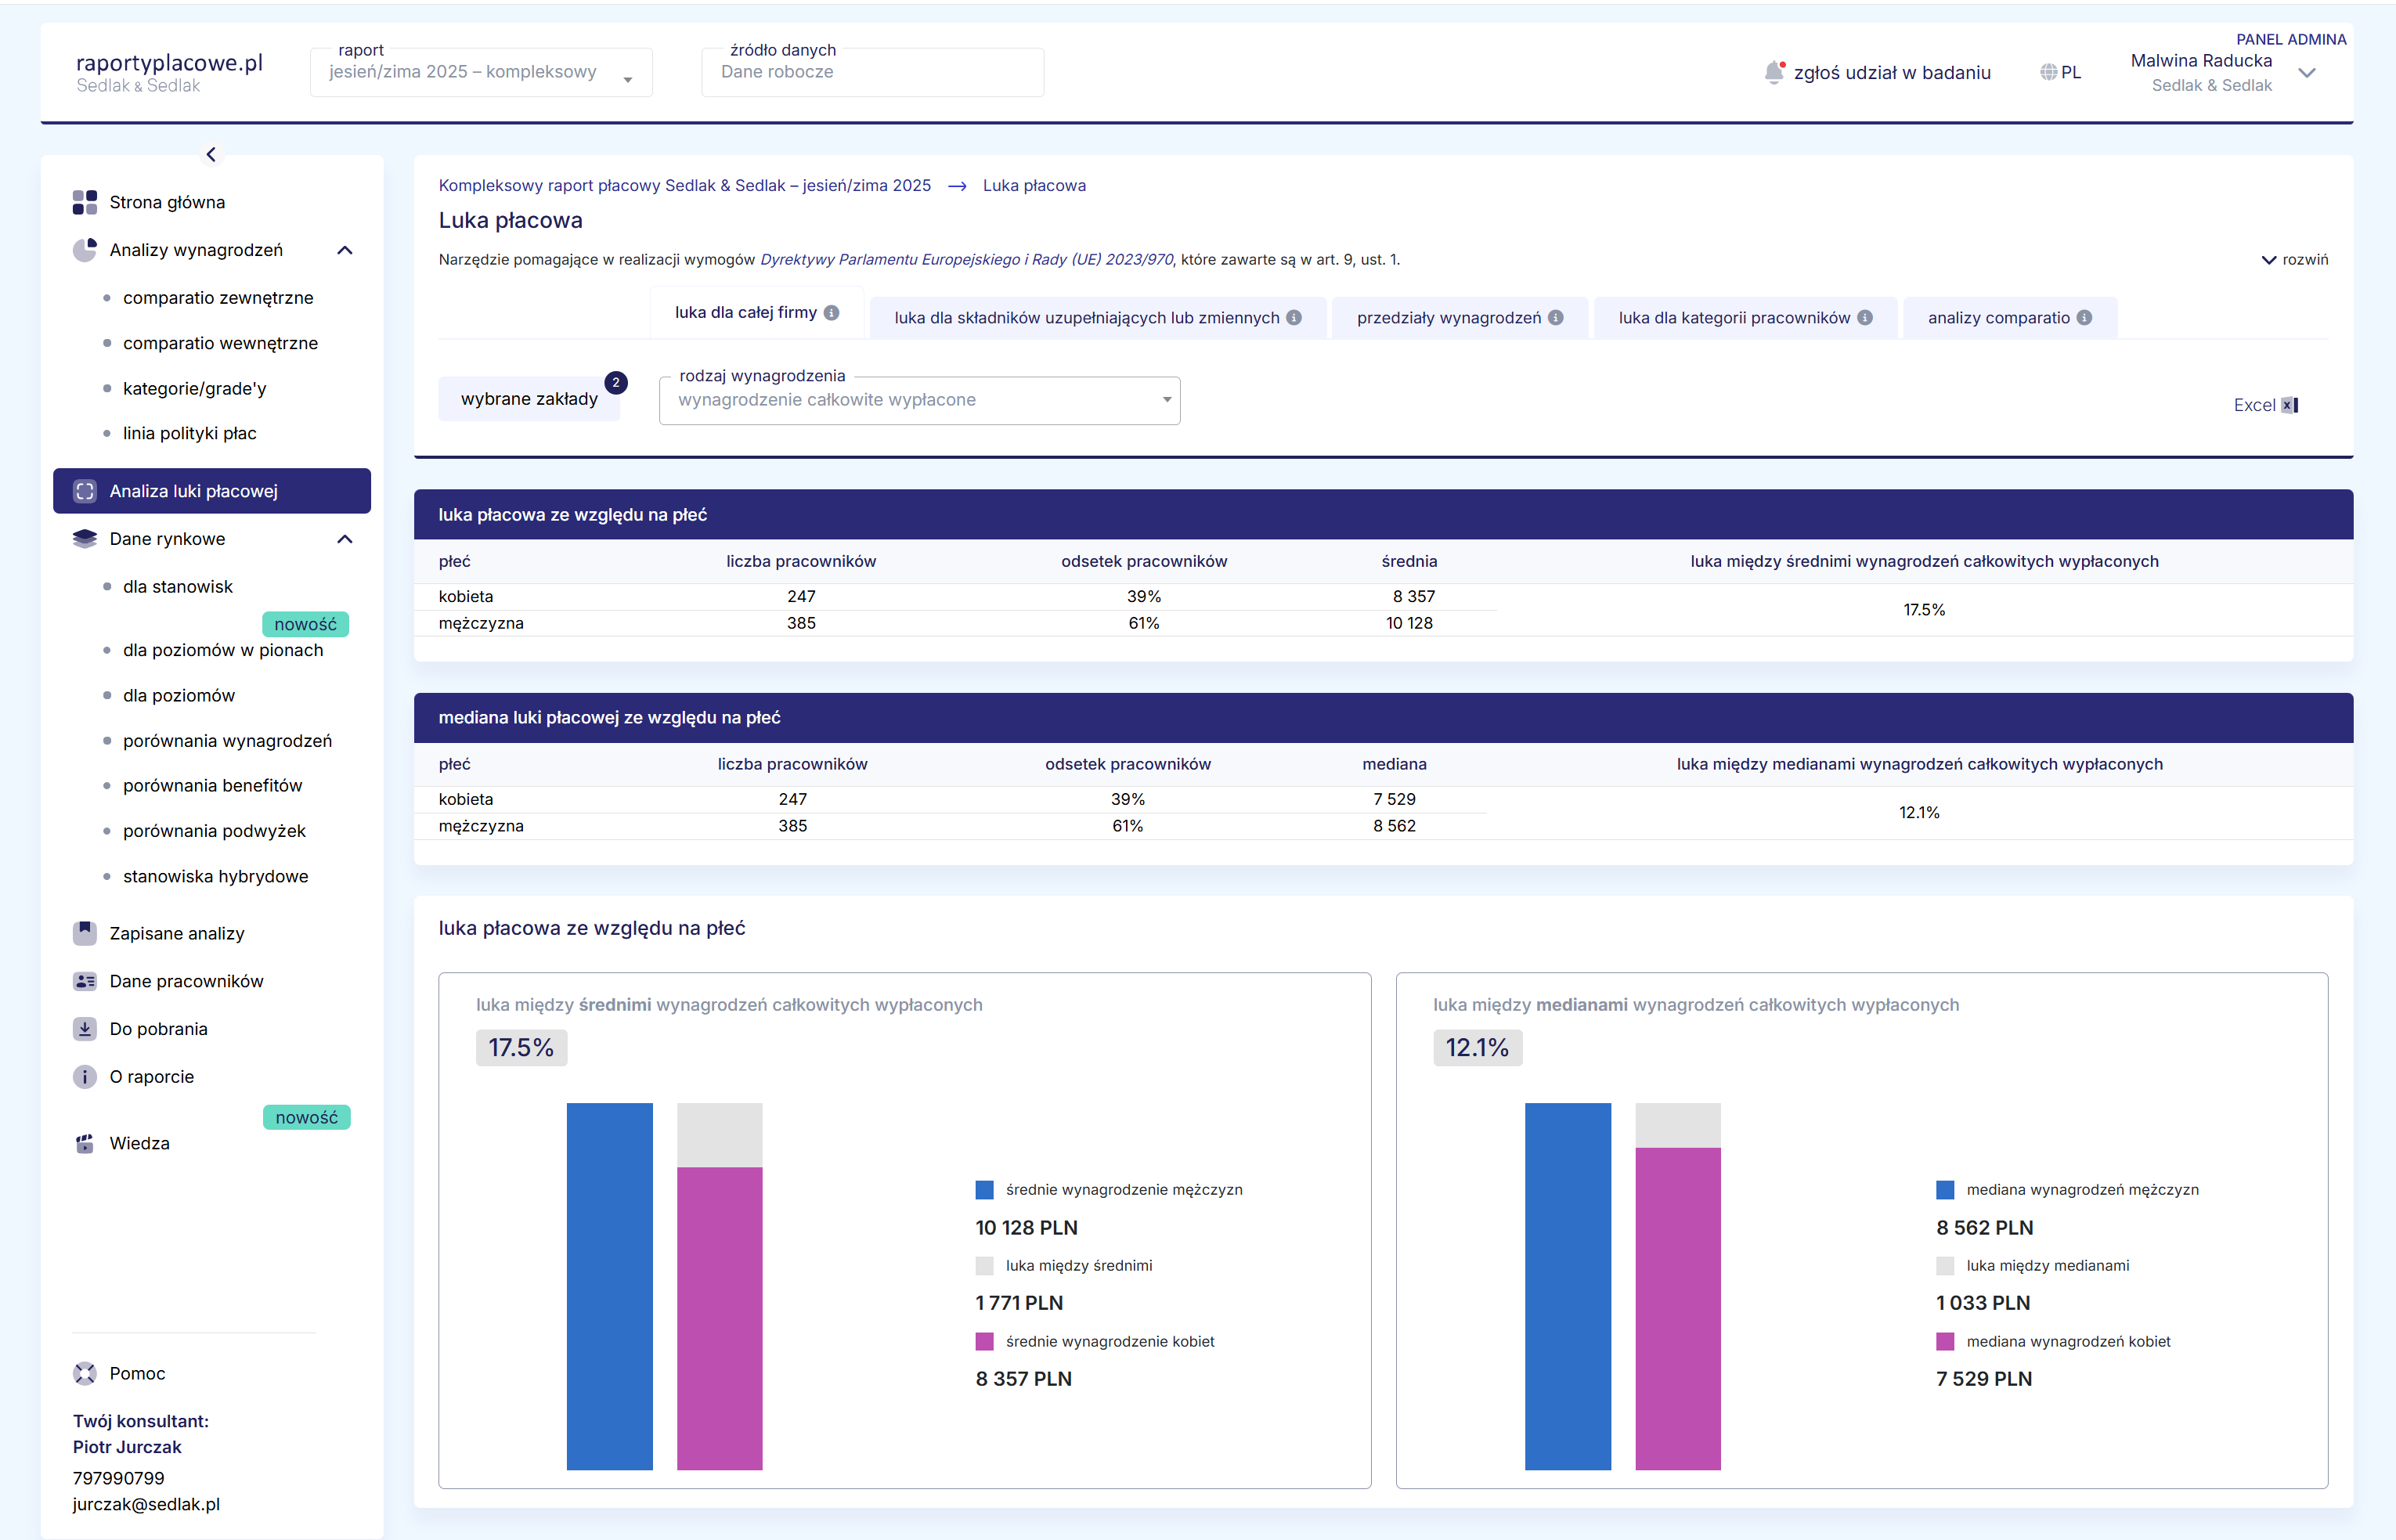The width and height of the screenshot is (2396, 1540).
Task: Click the O raporcie info icon
Action: point(85,1077)
